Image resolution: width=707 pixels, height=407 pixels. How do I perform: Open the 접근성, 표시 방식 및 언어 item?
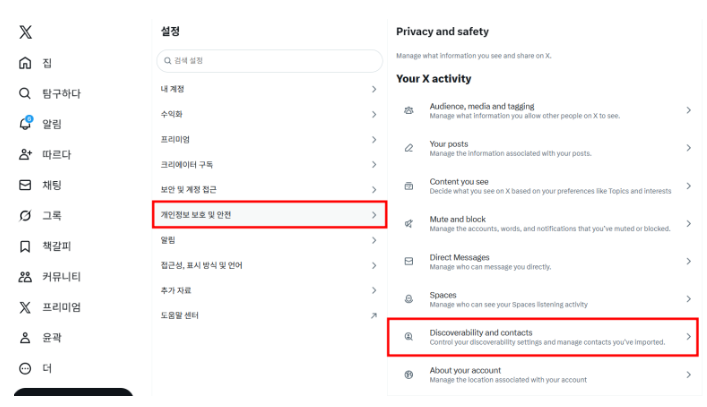pyautogui.click(x=269, y=265)
